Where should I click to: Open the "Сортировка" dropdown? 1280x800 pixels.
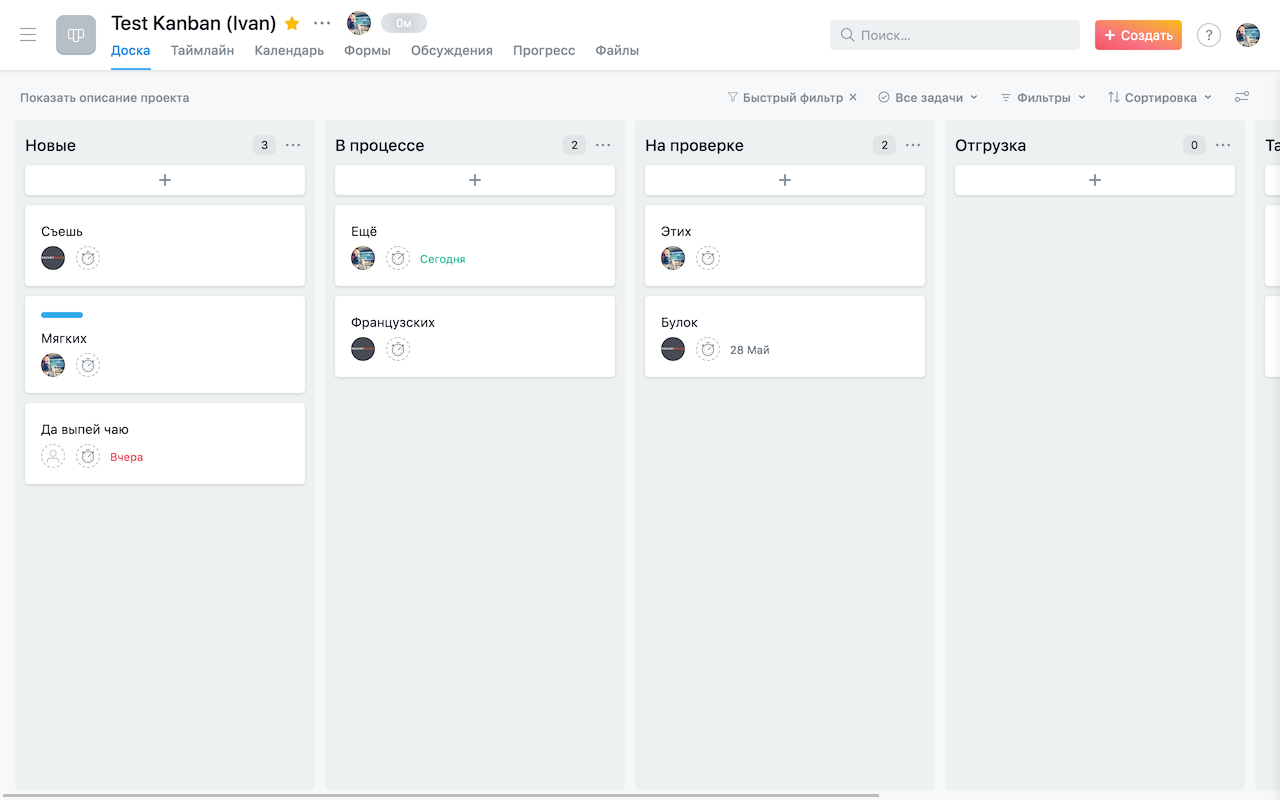tap(1159, 97)
